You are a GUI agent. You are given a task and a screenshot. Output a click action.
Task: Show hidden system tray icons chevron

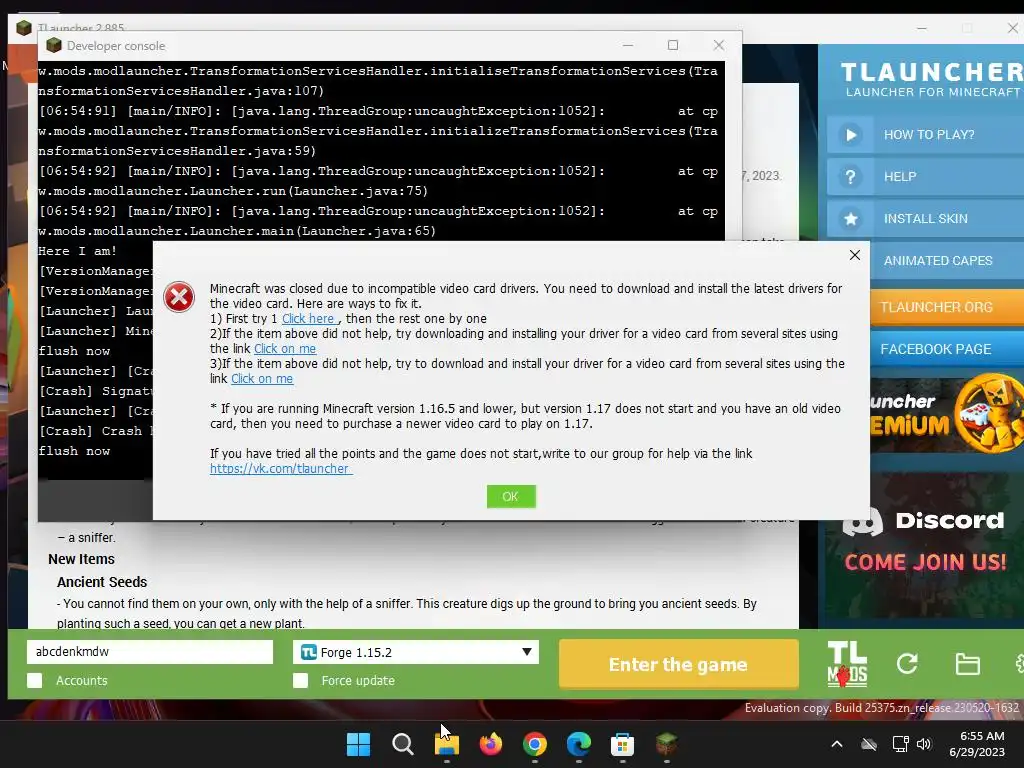(x=837, y=744)
